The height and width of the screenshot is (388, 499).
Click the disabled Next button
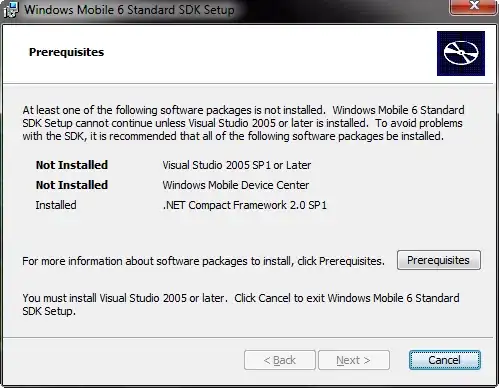[354, 360]
